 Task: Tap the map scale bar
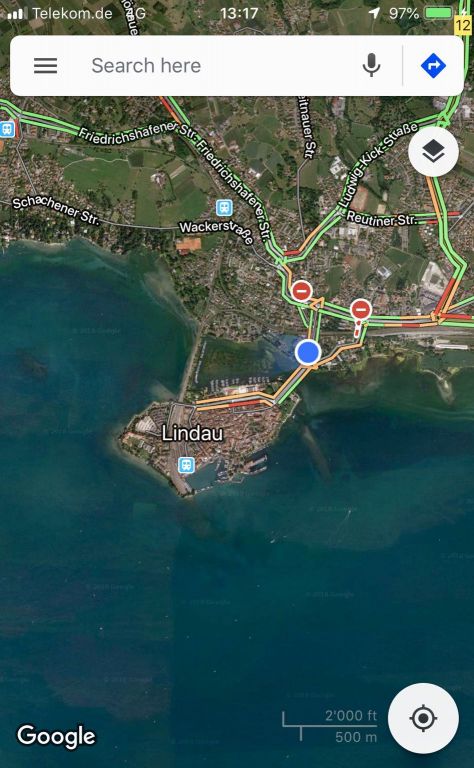click(330, 726)
